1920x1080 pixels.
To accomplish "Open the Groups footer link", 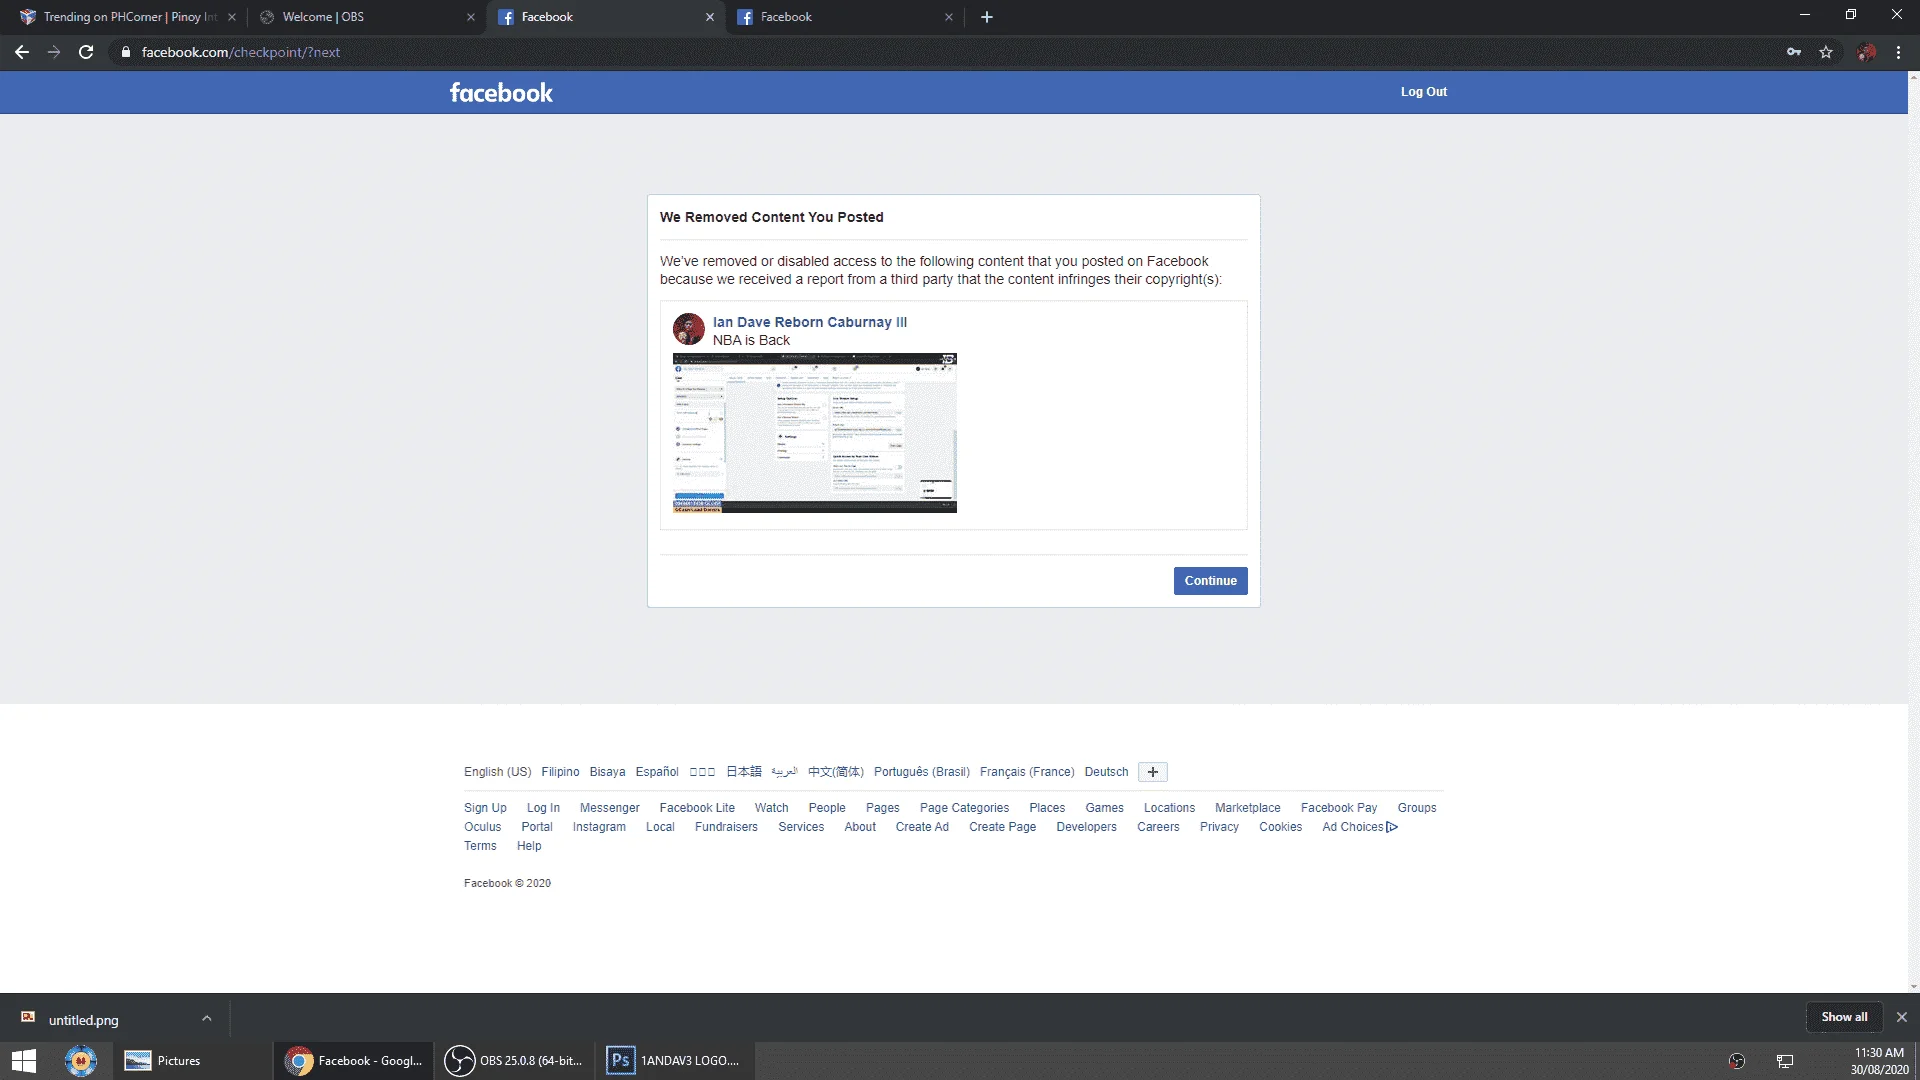I will coord(1417,808).
